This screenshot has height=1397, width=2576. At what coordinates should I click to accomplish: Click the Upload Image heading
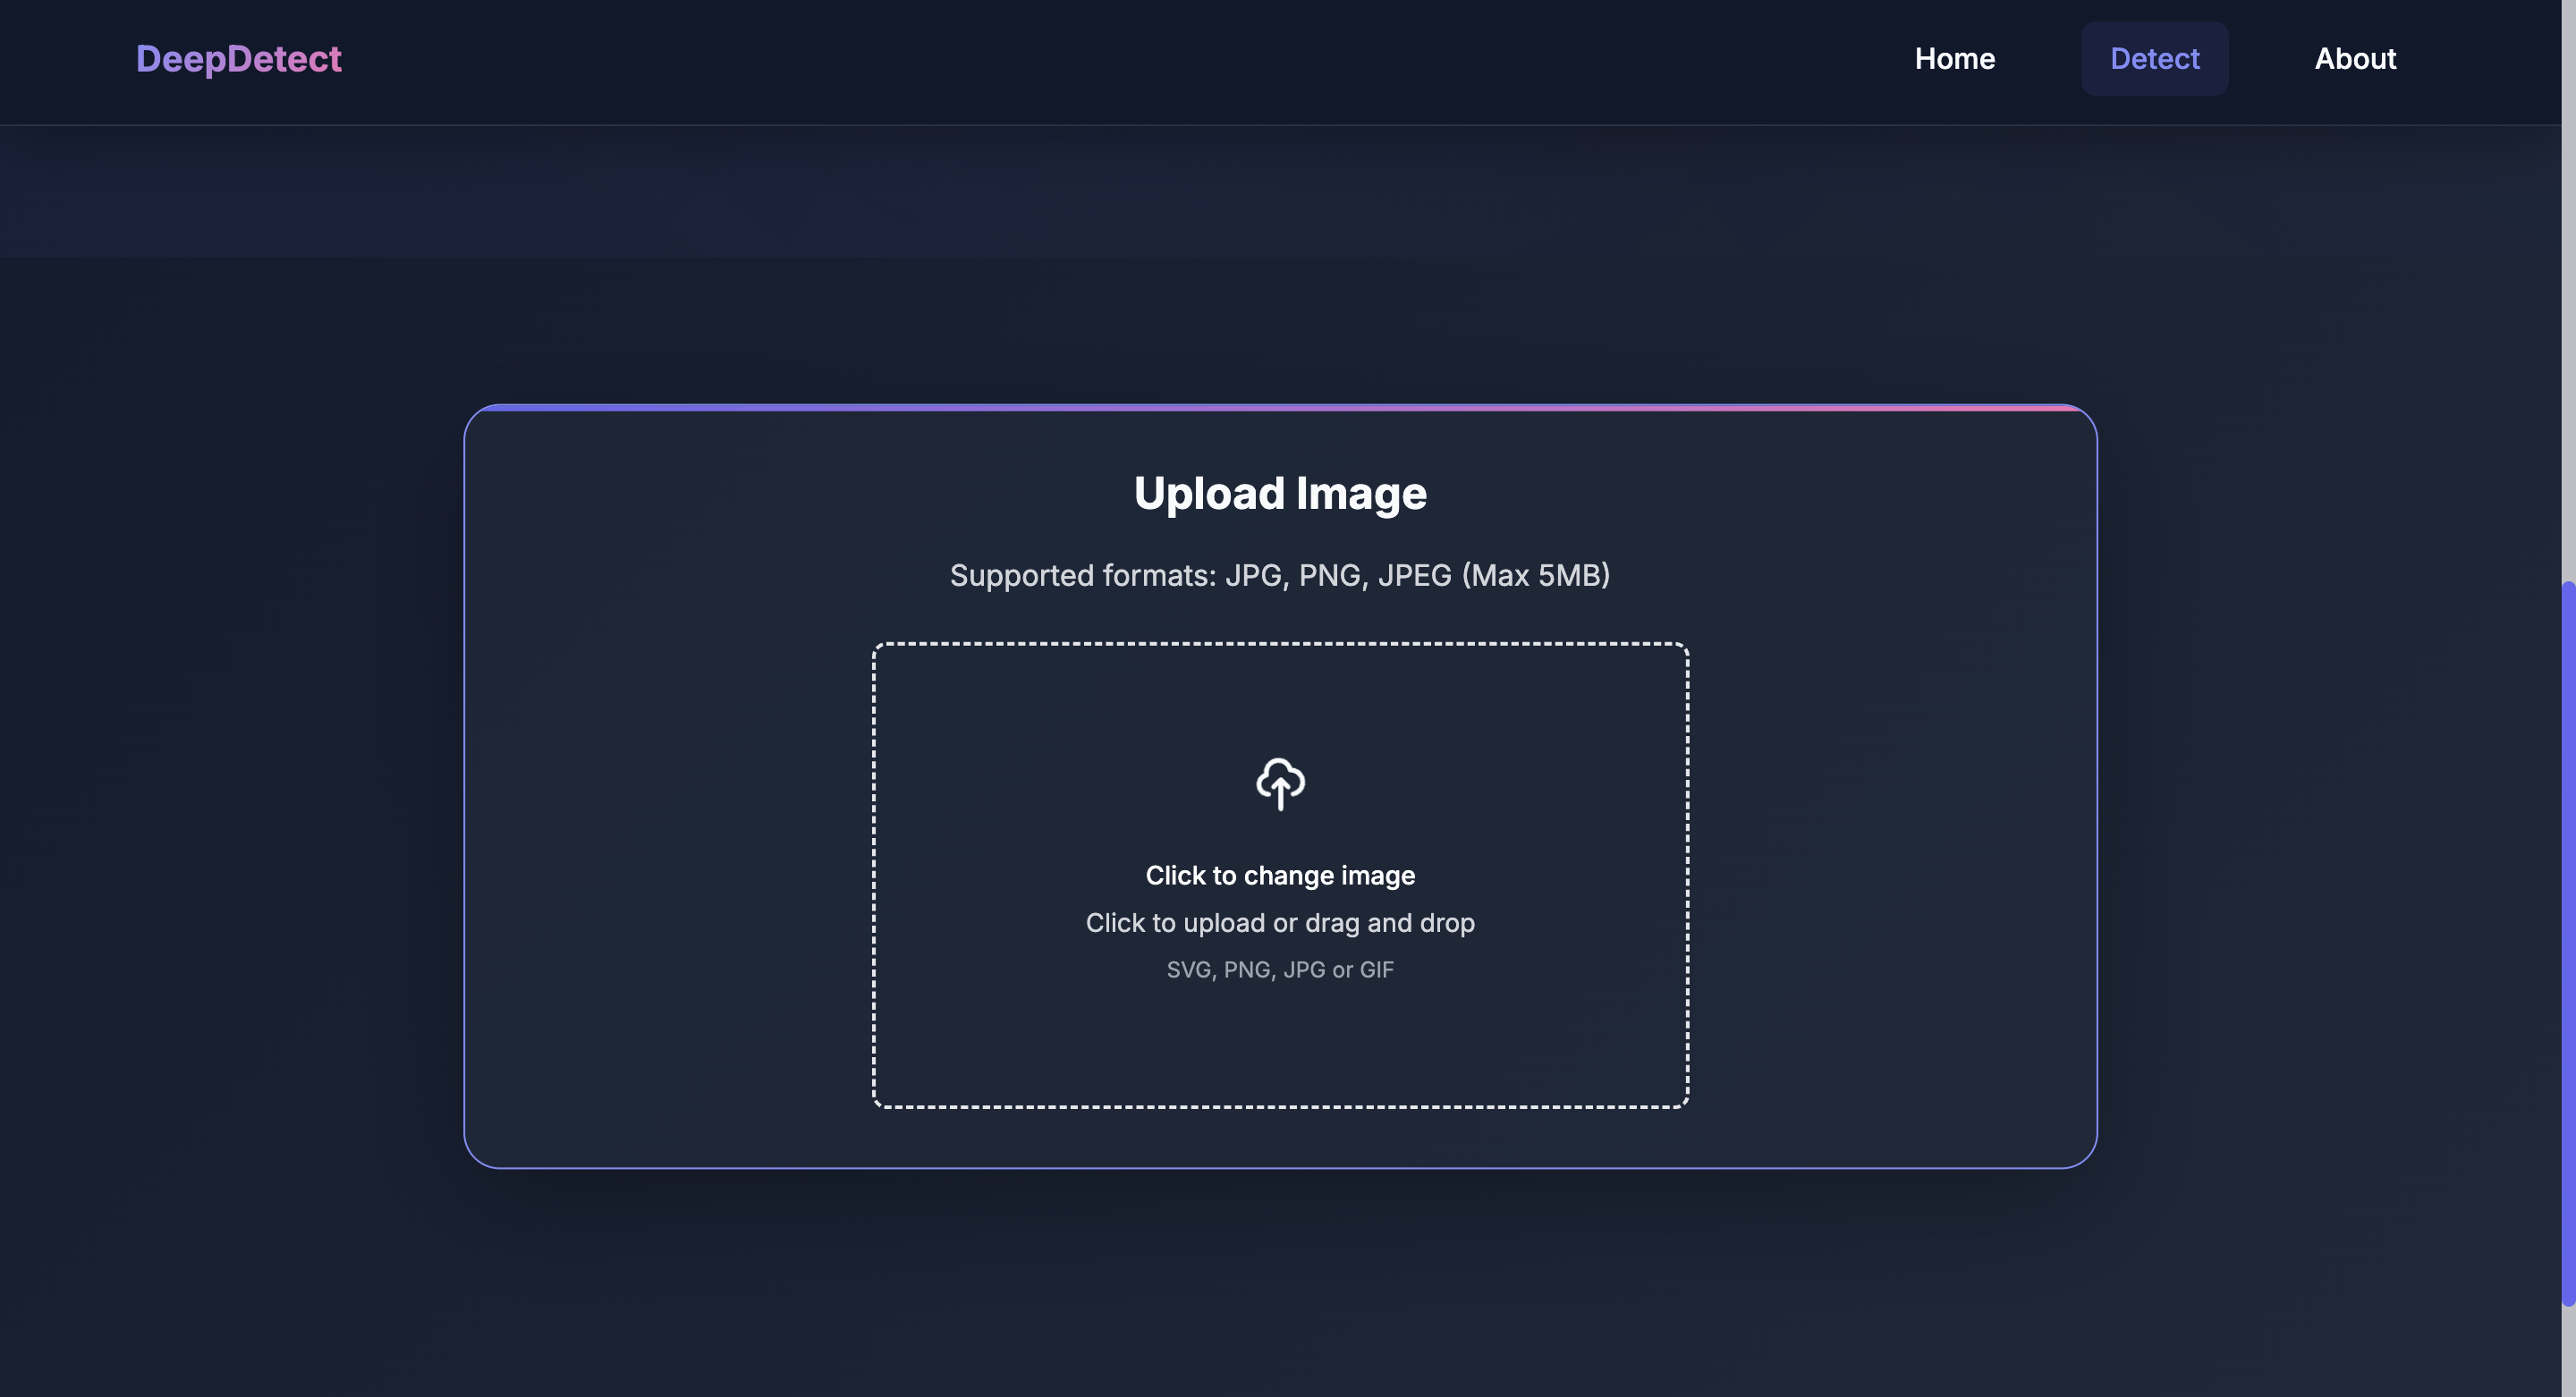[x=1280, y=493]
